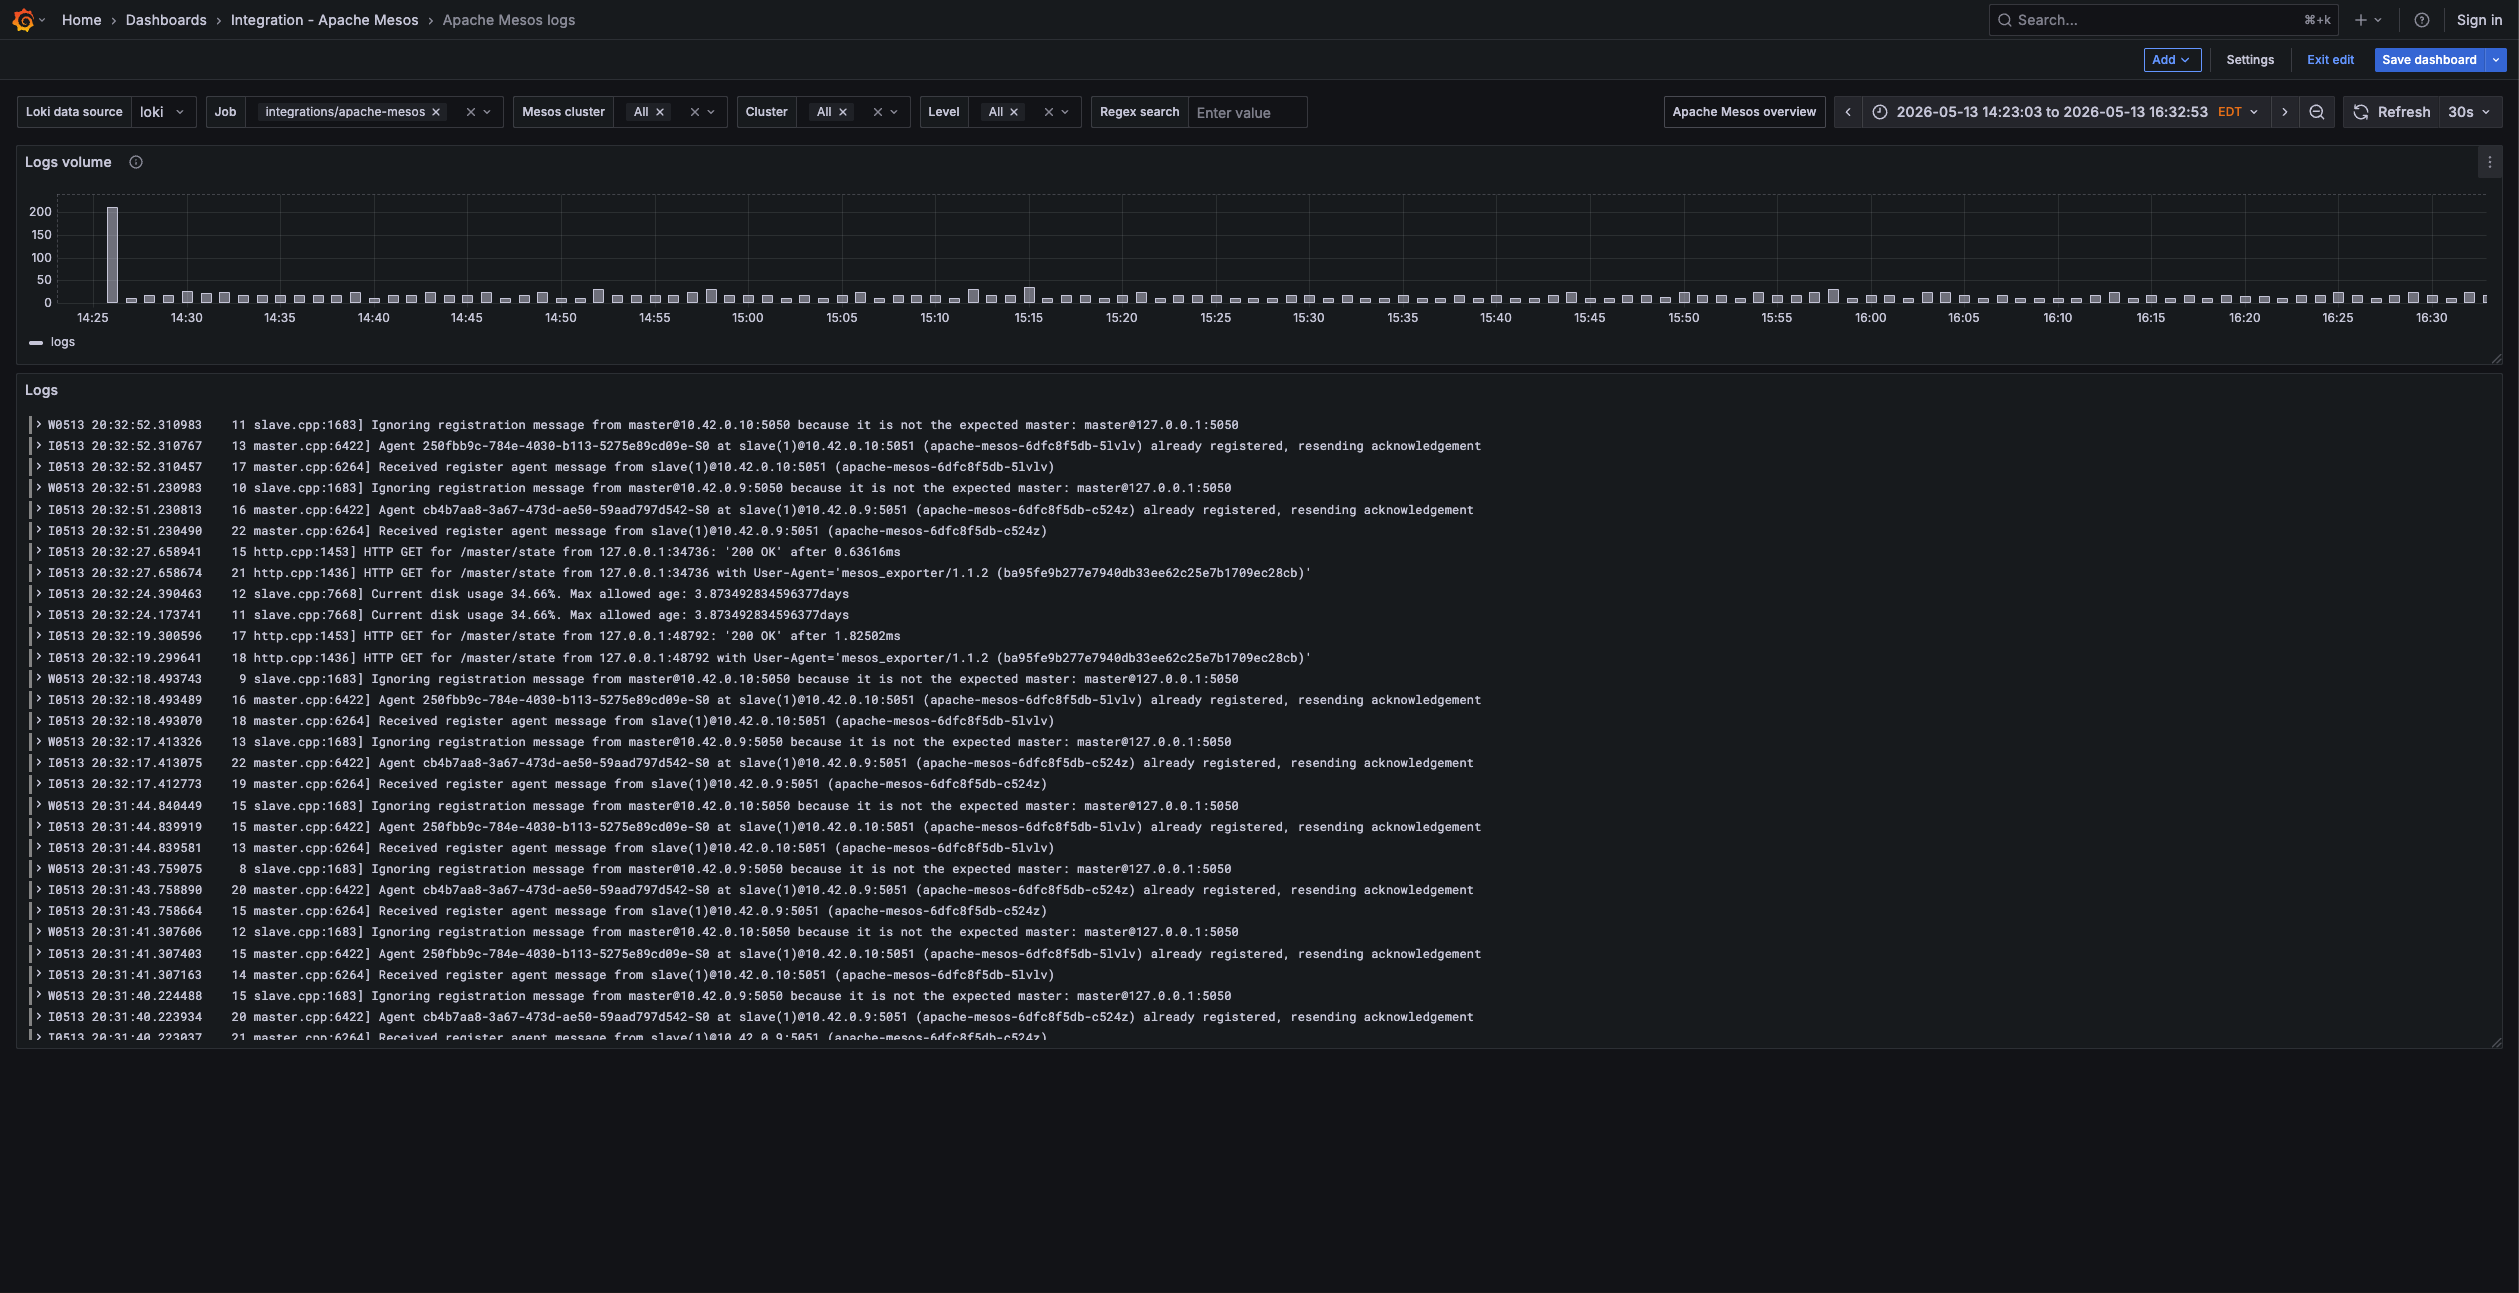The width and height of the screenshot is (2519, 1293).
Task: Remove All tag from Mesos cluster
Action: 660,112
